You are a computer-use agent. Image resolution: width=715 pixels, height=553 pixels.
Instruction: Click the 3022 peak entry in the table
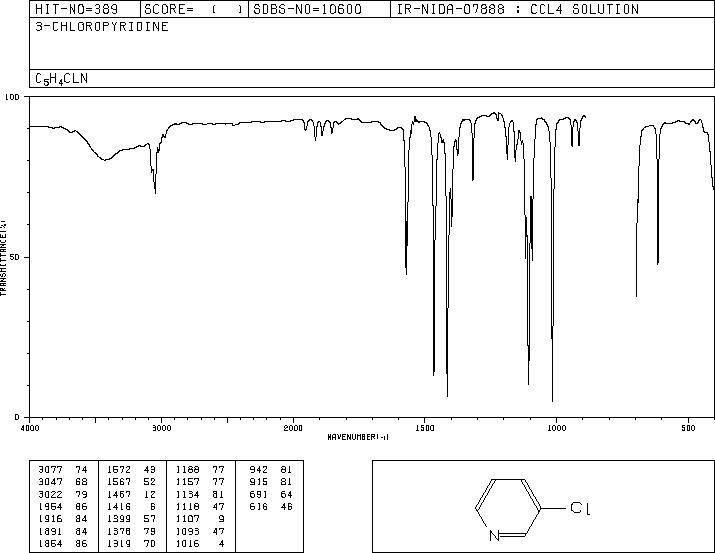click(x=63, y=495)
